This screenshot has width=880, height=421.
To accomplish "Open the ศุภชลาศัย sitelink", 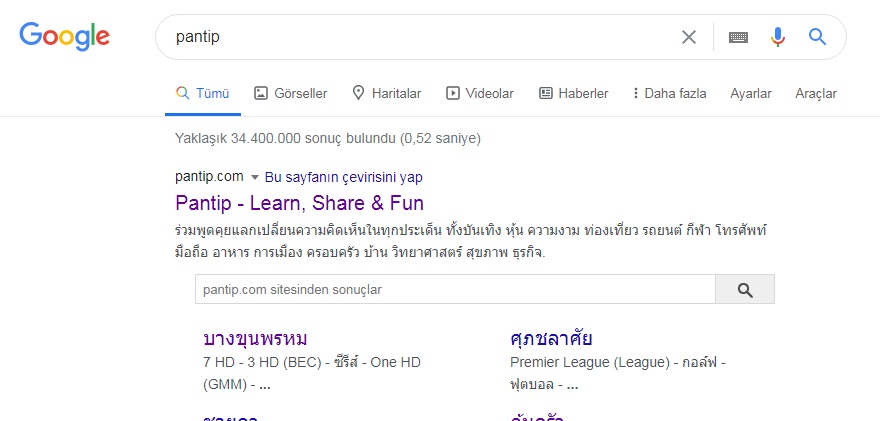I will click(551, 339).
